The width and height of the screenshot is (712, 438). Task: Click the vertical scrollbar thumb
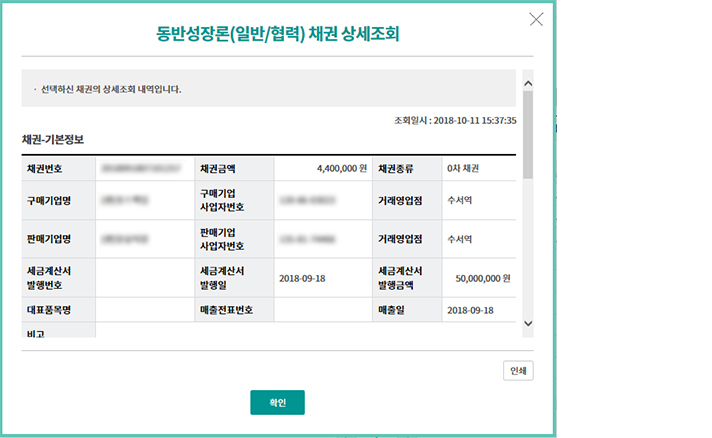click(x=528, y=135)
